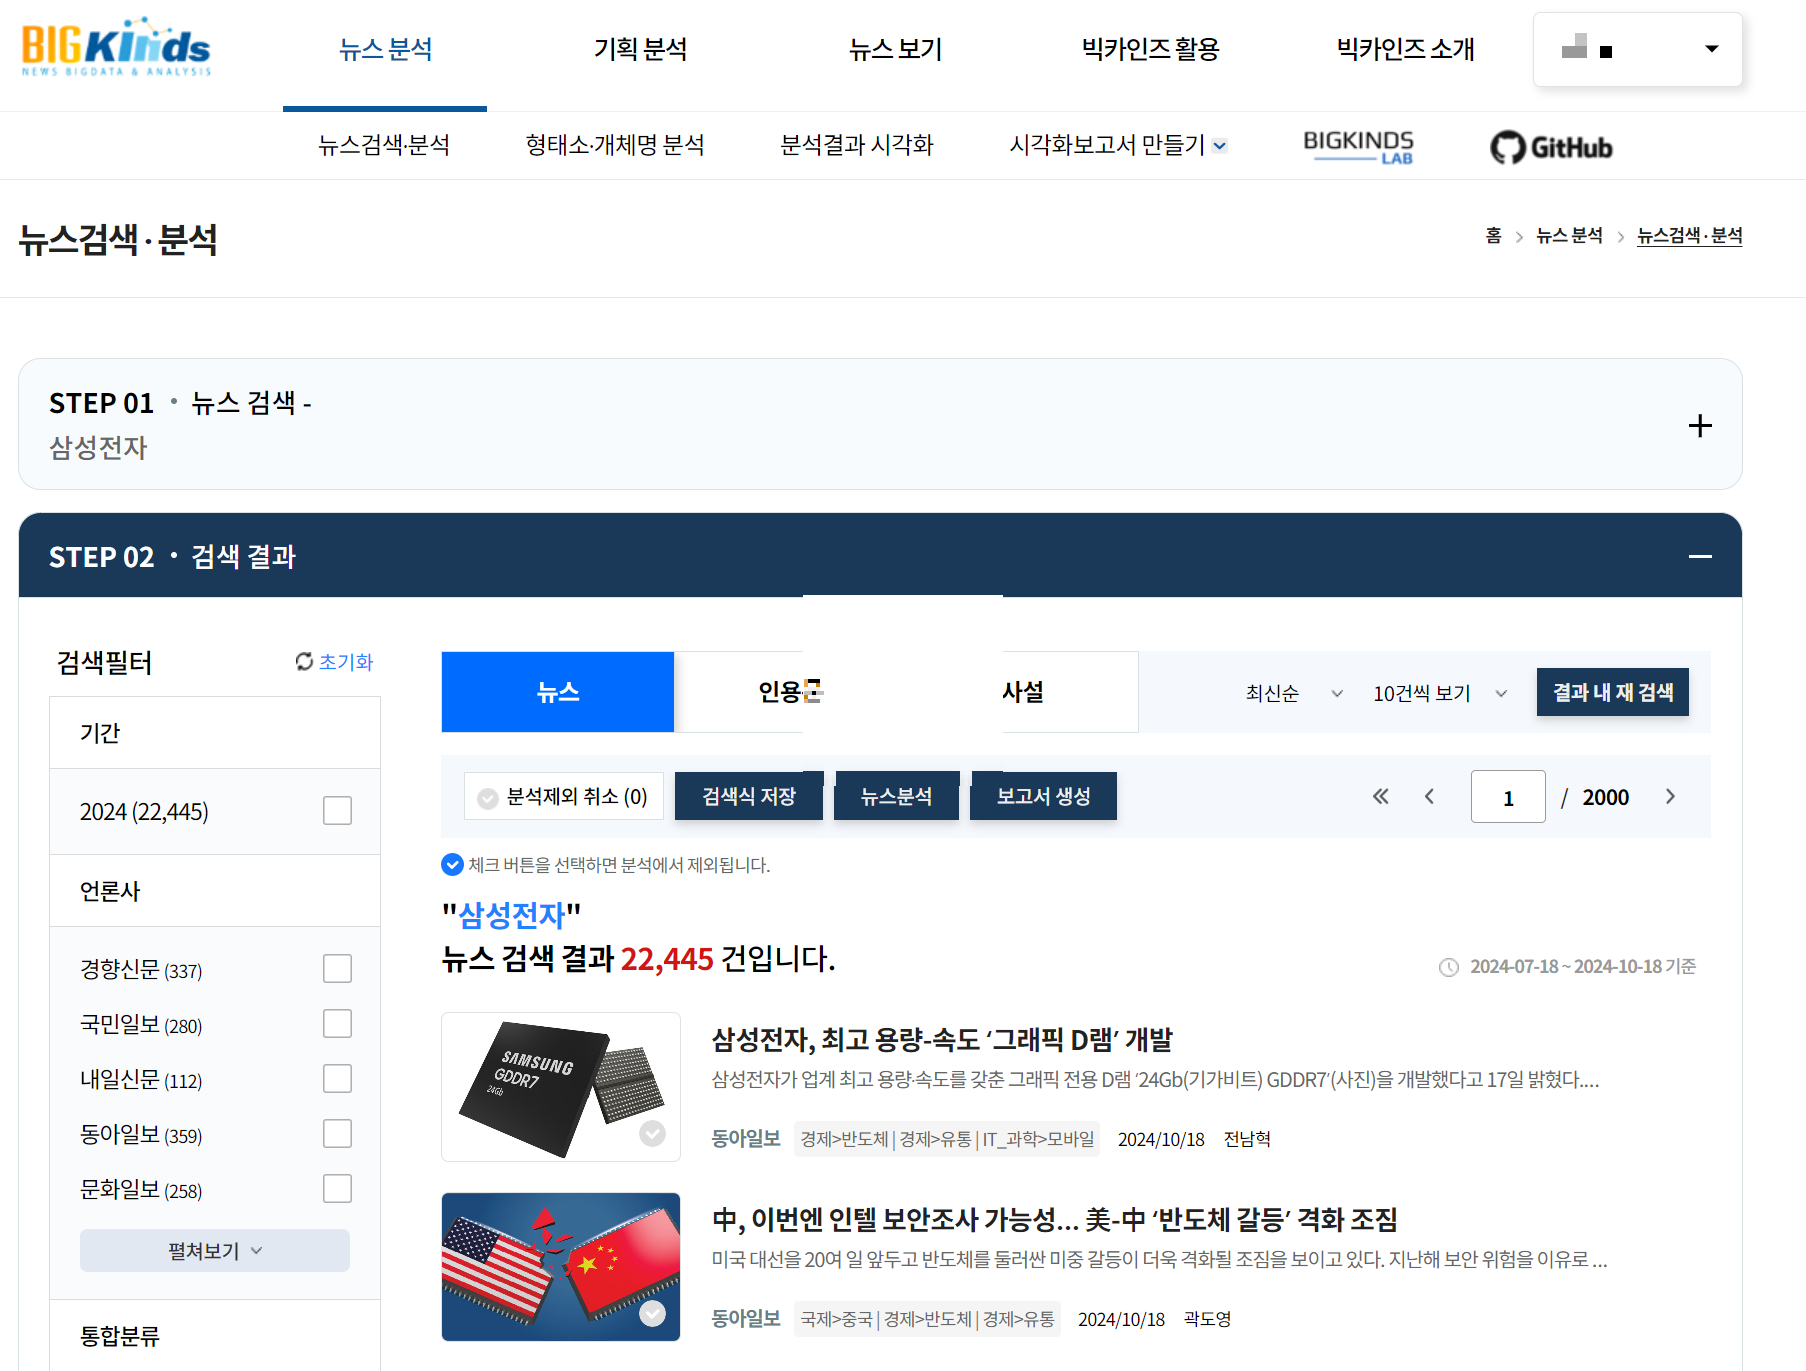Click the blue check info icon

click(x=452, y=864)
